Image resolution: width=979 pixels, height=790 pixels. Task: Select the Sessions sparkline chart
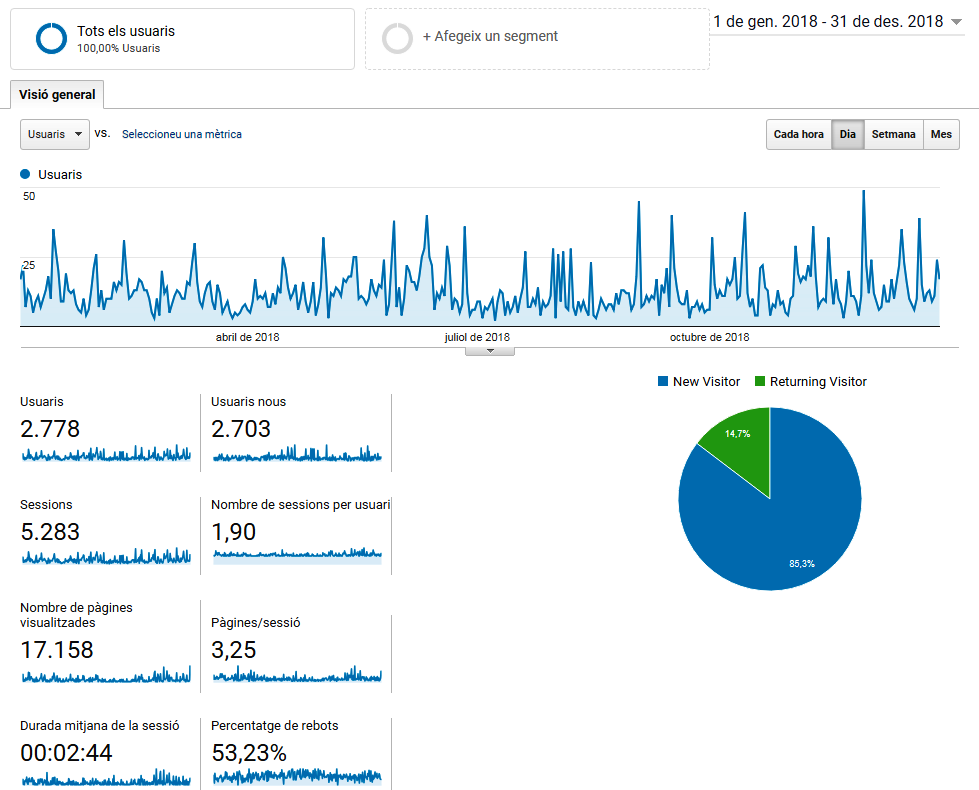(x=105, y=556)
